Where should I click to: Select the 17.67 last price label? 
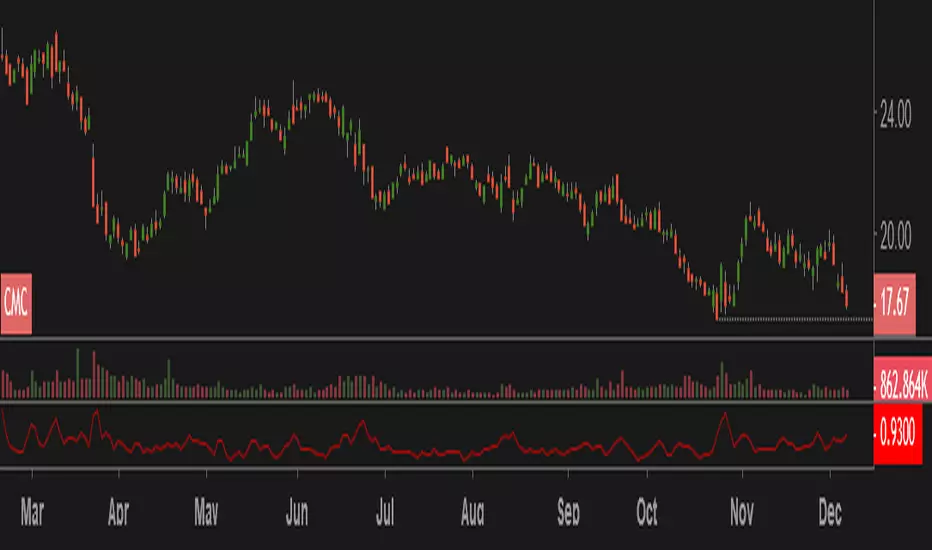pyautogui.click(x=895, y=303)
